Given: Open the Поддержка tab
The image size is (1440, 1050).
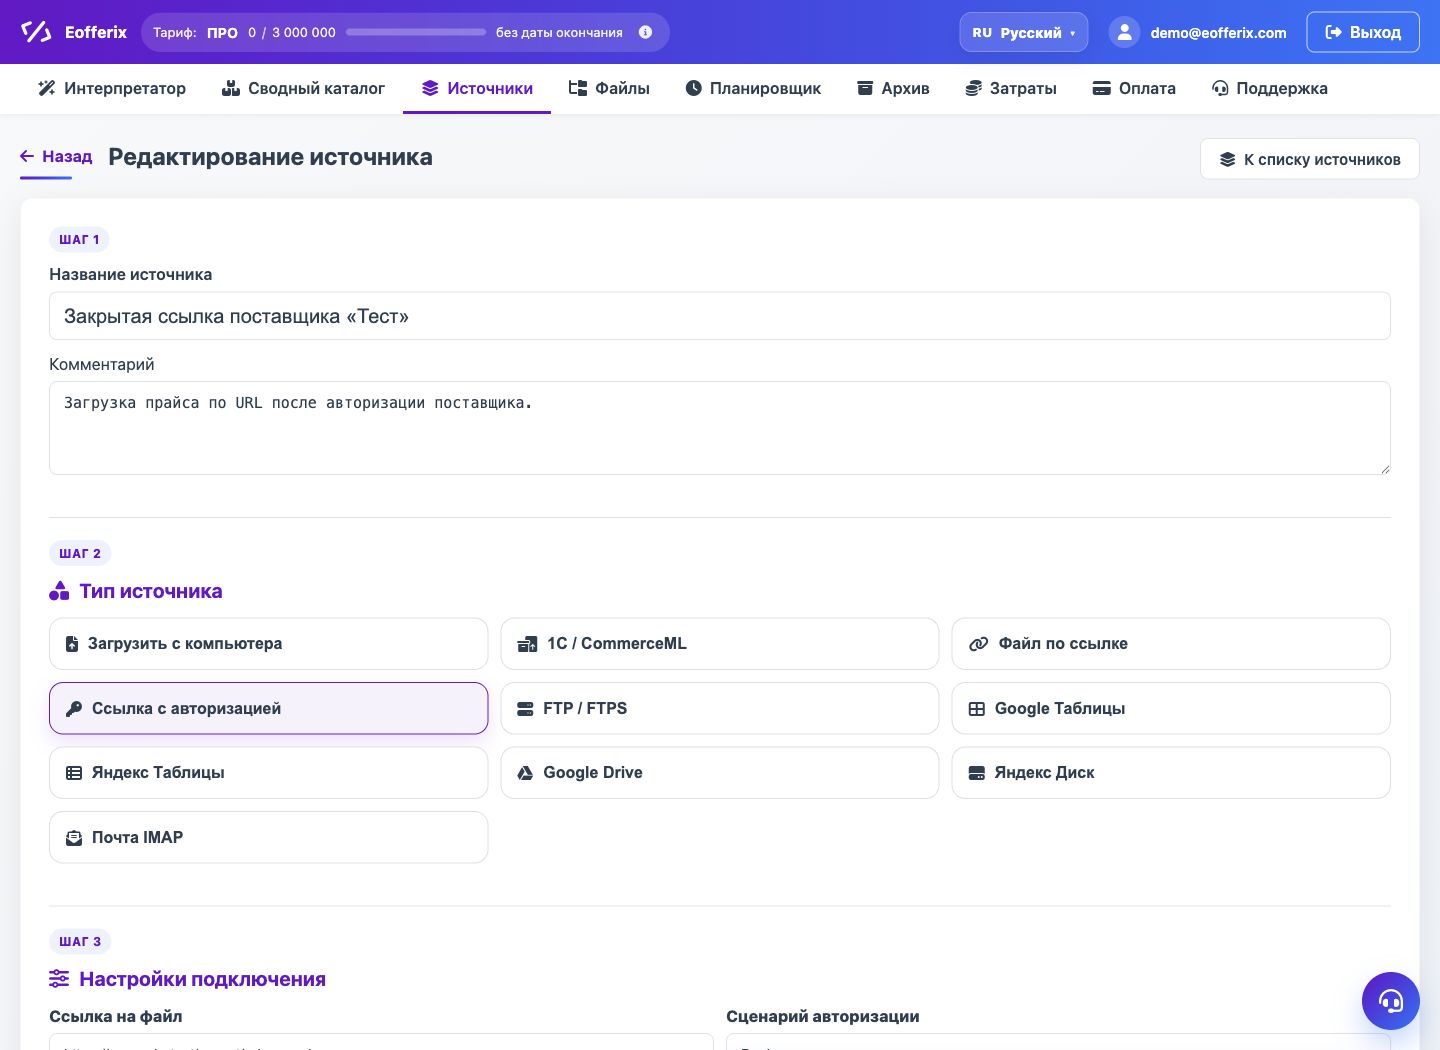Looking at the screenshot, I should pos(1269,88).
